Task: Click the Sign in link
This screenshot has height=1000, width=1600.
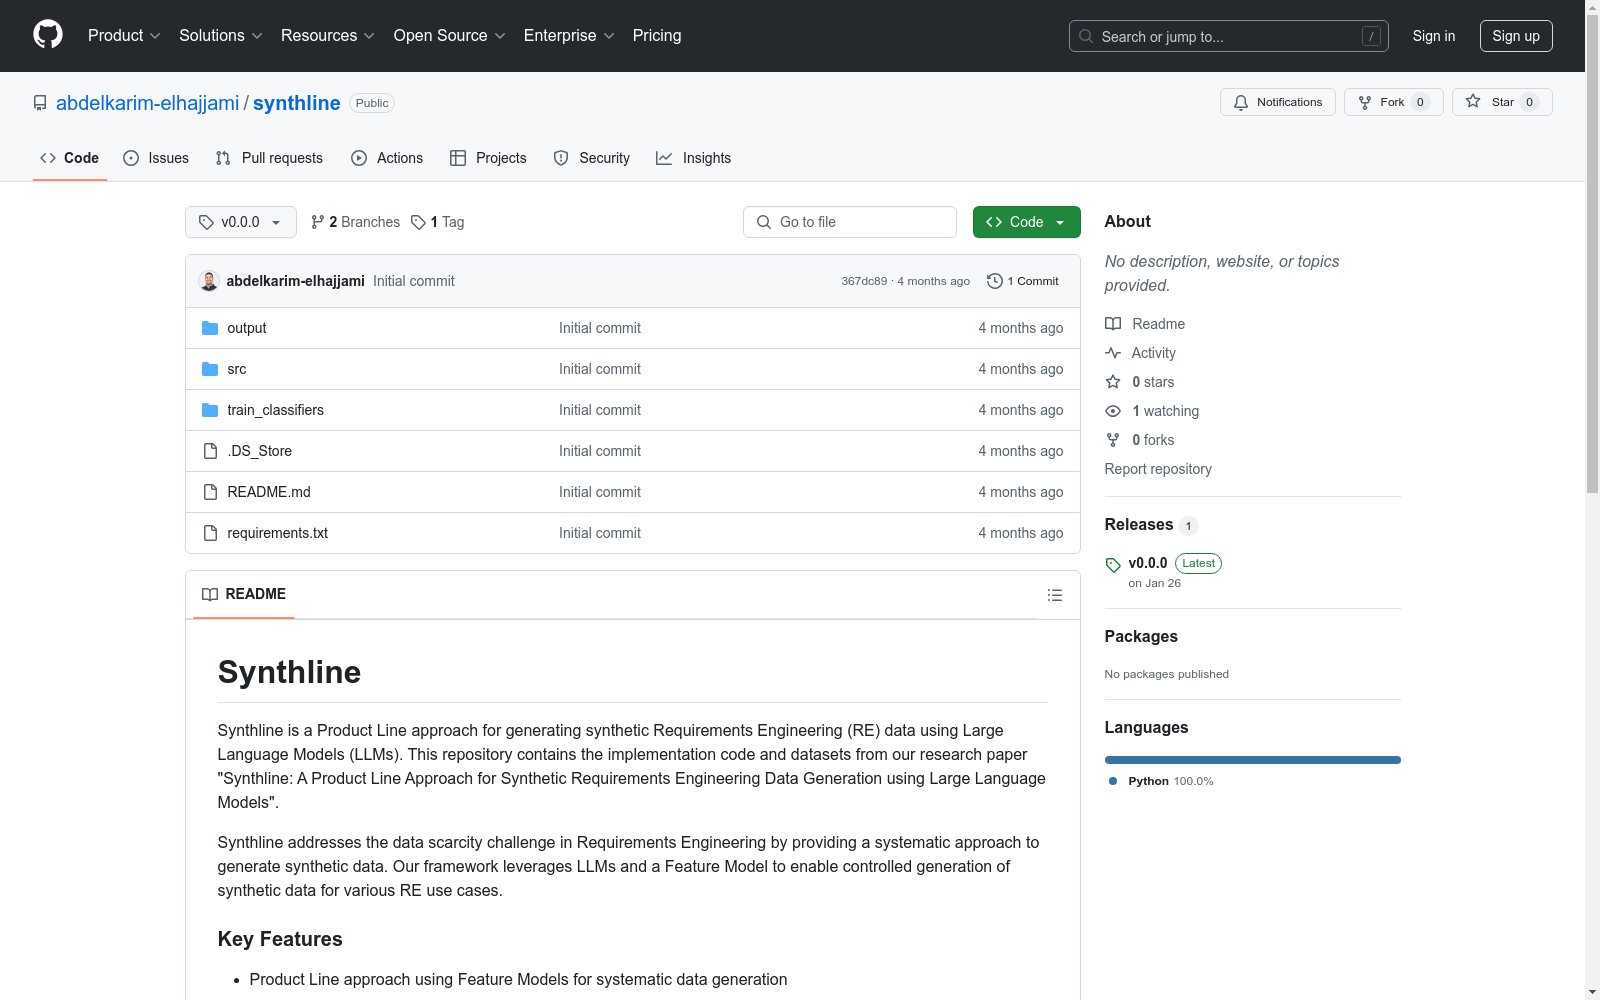Action: [x=1434, y=36]
